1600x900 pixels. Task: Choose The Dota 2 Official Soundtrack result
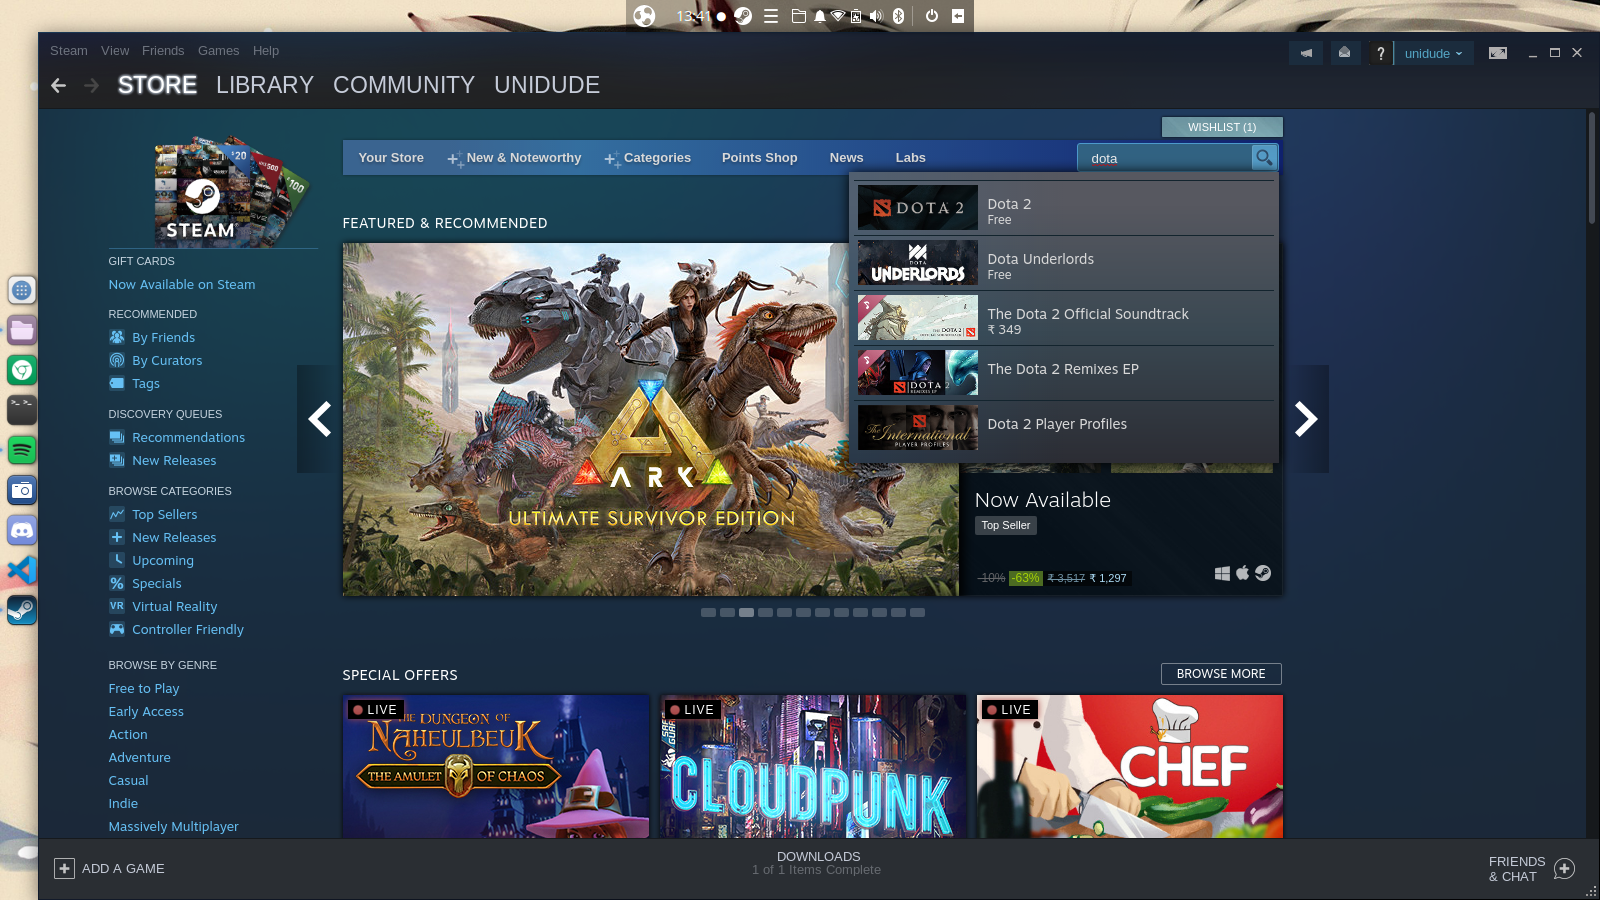point(1066,318)
